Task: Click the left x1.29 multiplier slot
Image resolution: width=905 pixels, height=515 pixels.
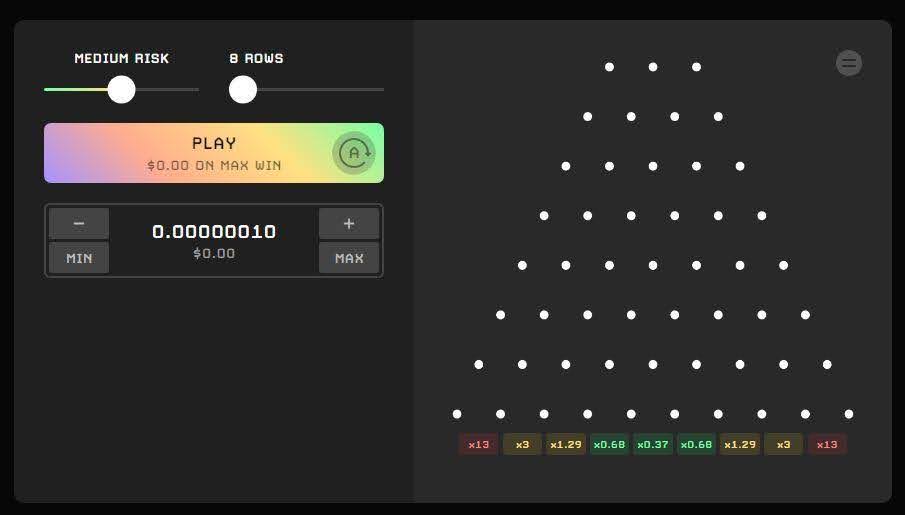Action: [566, 444]
